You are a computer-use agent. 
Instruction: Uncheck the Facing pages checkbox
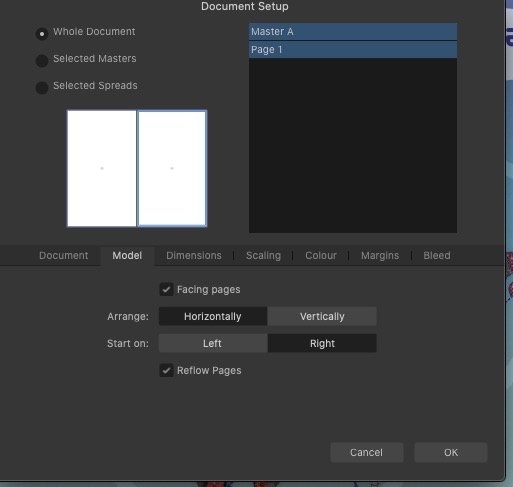(166, 289)
